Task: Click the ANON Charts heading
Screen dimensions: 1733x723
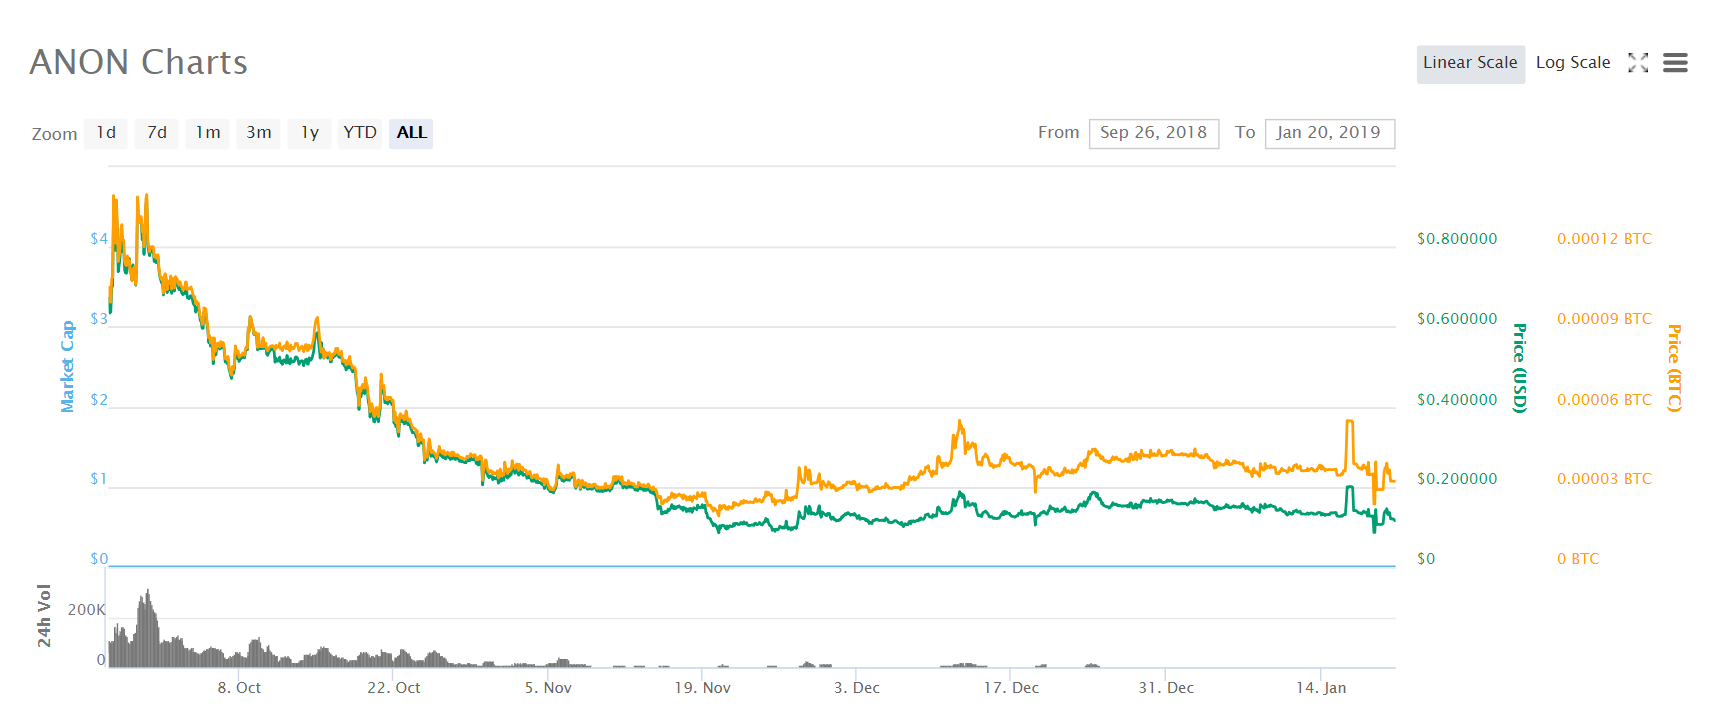Action: (139, 62)
